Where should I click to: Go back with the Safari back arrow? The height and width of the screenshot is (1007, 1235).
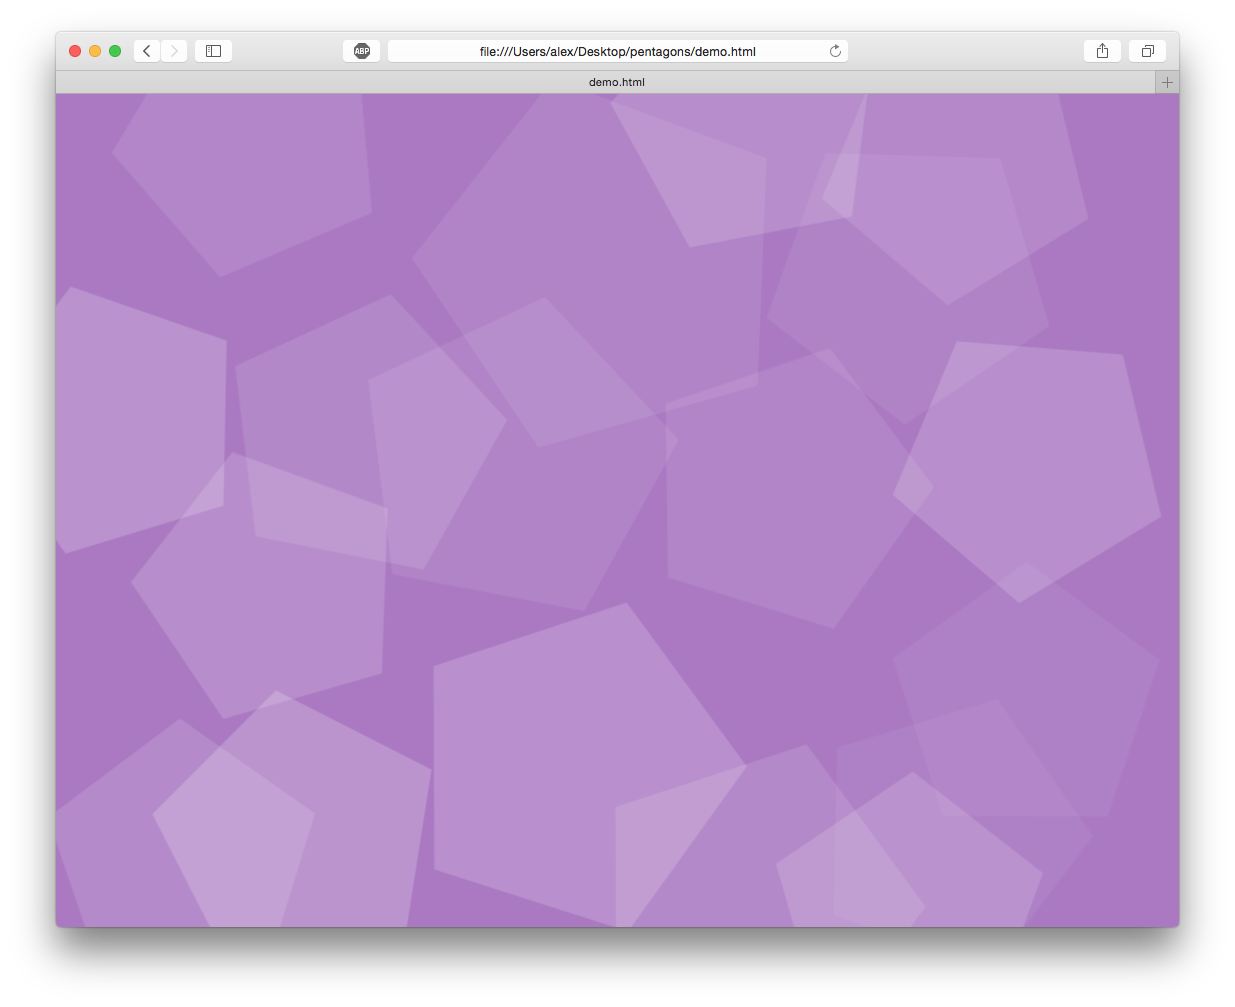pyautogui.click(x=147, y=51)
